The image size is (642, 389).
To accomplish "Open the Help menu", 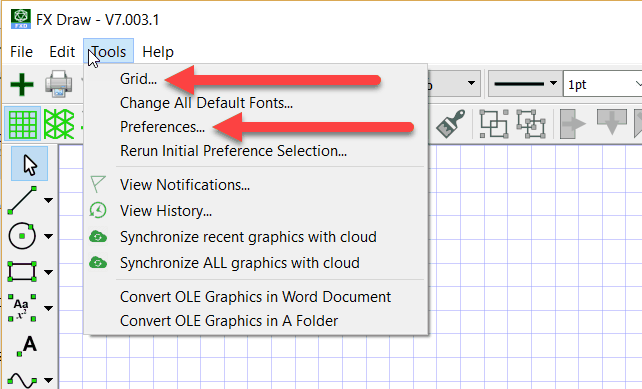I will click(x=158, y=52).
